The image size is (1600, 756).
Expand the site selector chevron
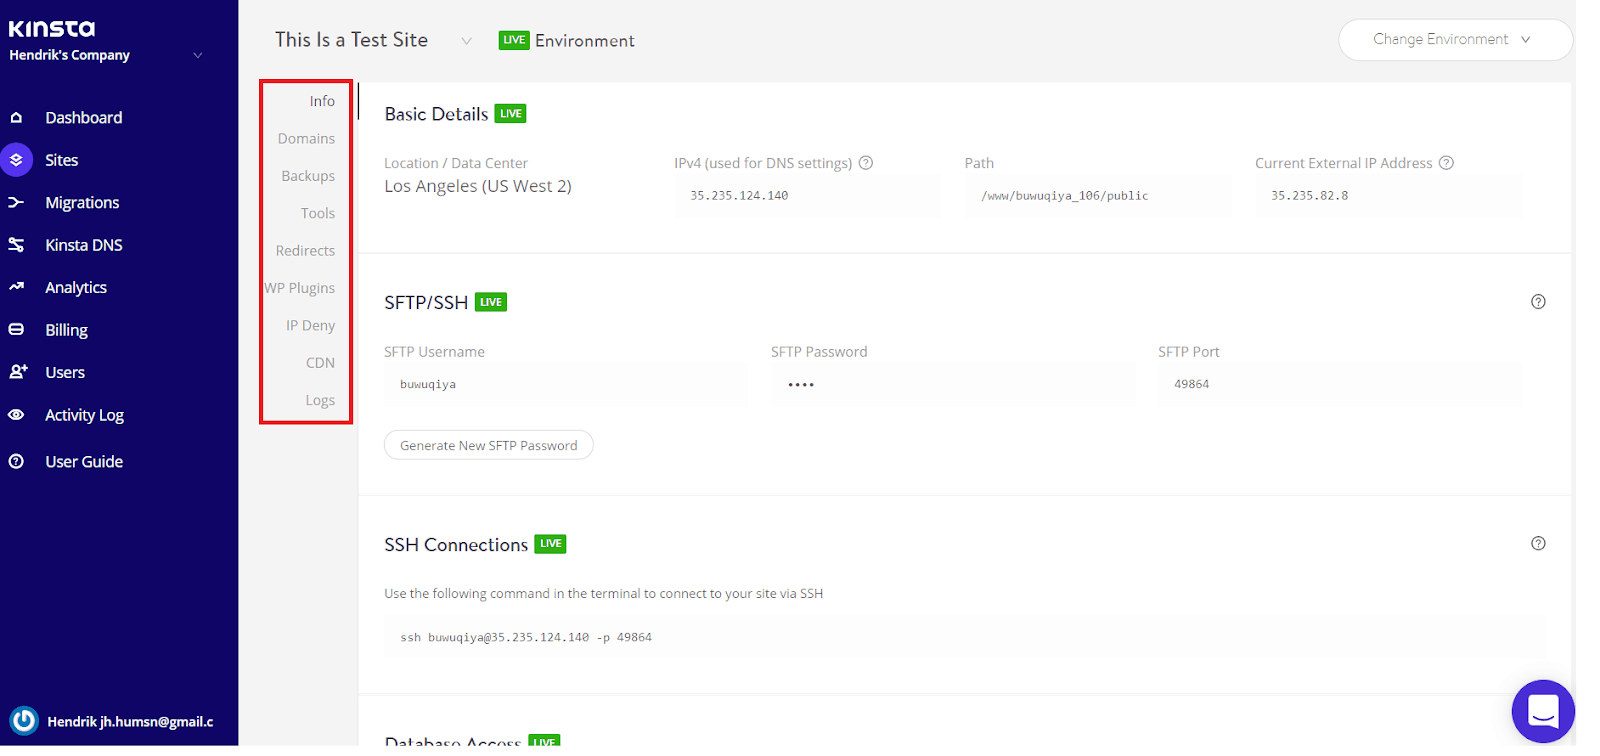pos(466,41)
